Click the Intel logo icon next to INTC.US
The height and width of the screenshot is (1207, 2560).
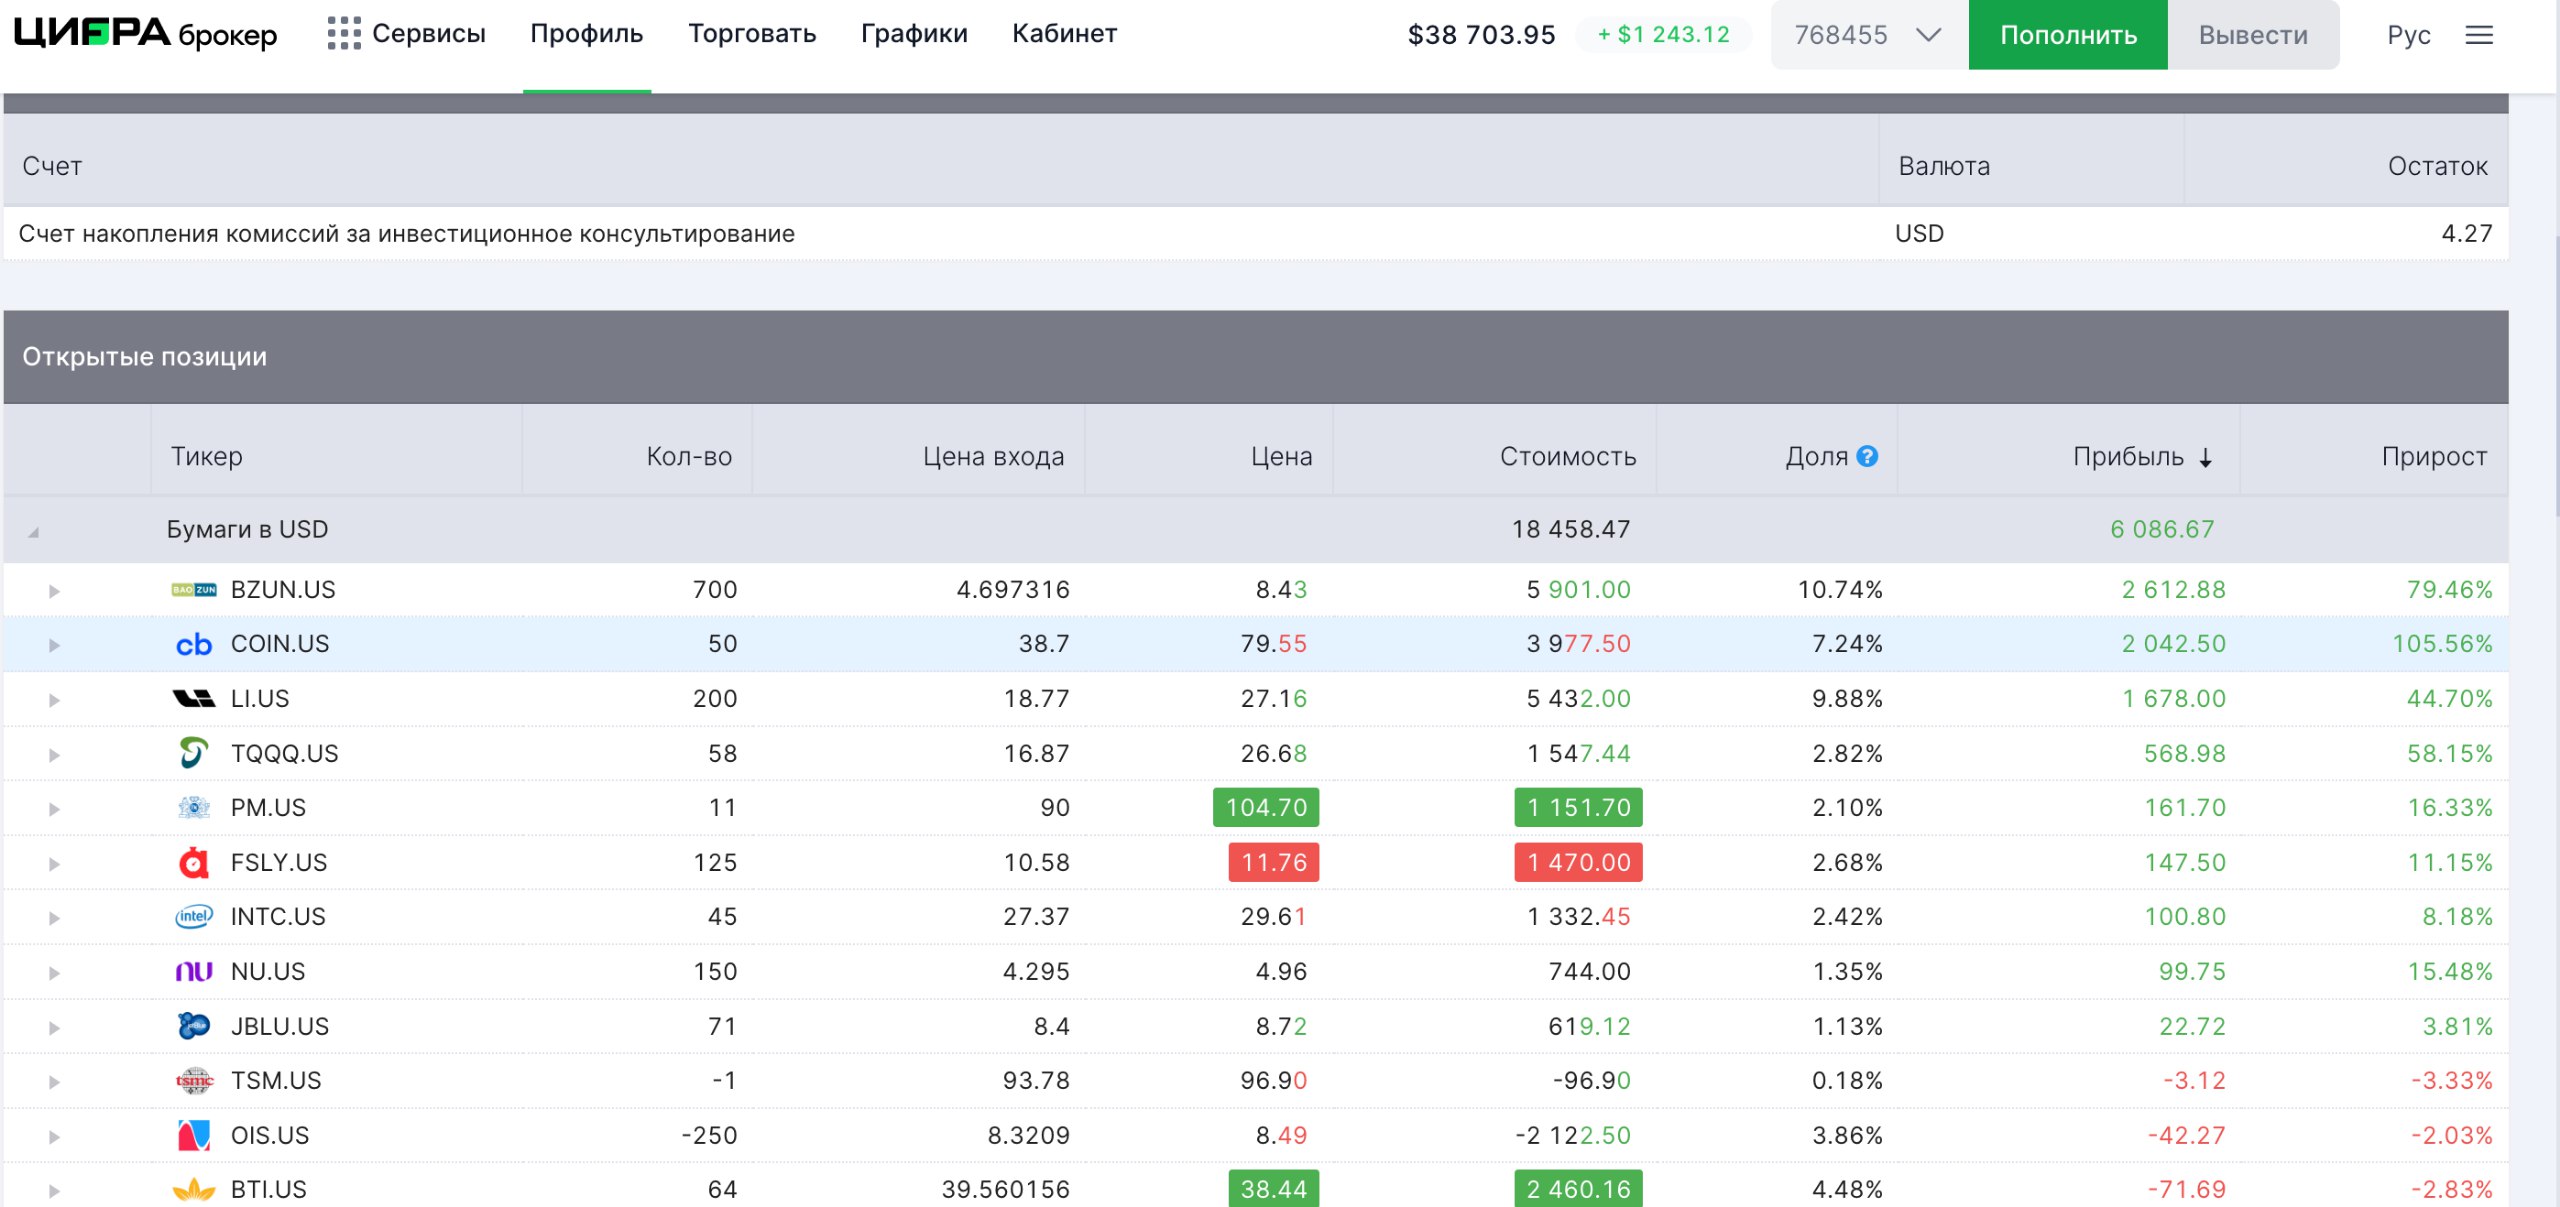pos(193,917)
